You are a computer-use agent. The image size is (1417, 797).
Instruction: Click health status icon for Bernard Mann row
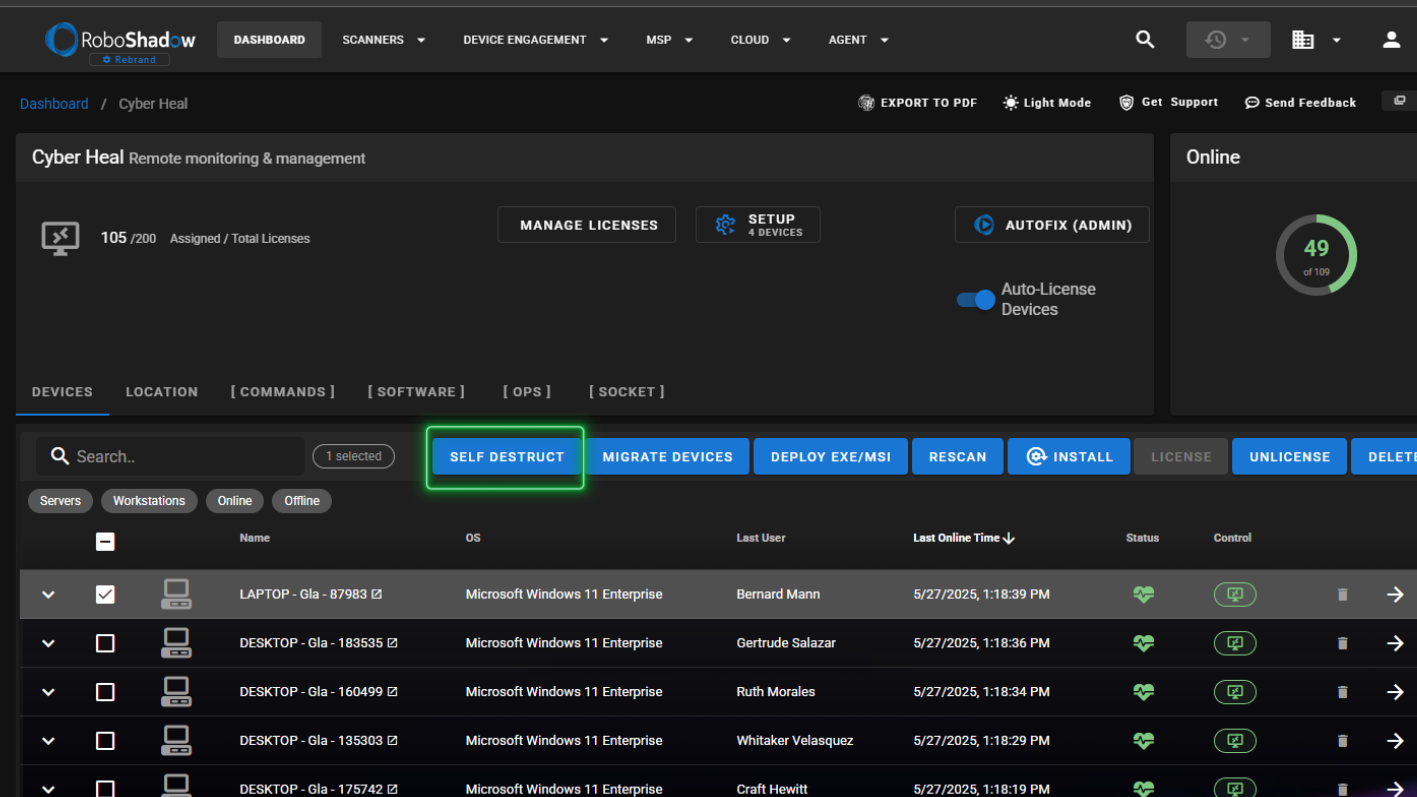click(x=1144, y=594)
